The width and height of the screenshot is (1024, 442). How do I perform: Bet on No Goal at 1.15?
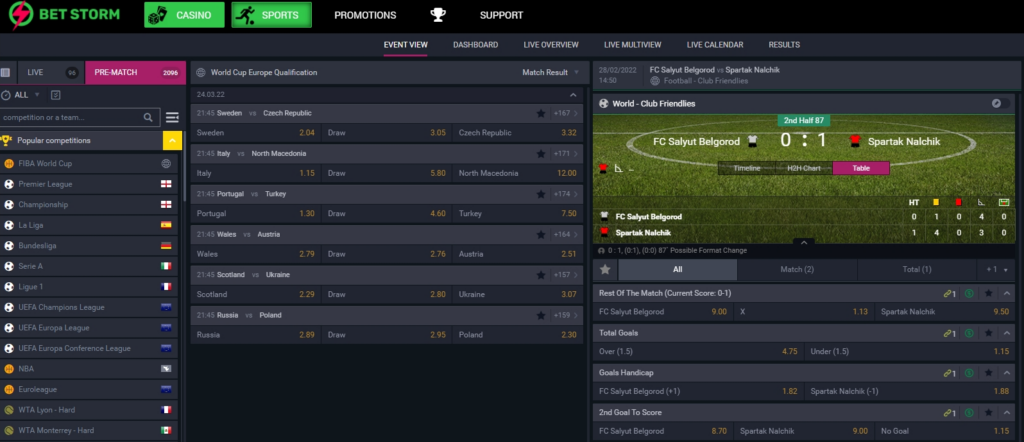click(x=946, y=431)
